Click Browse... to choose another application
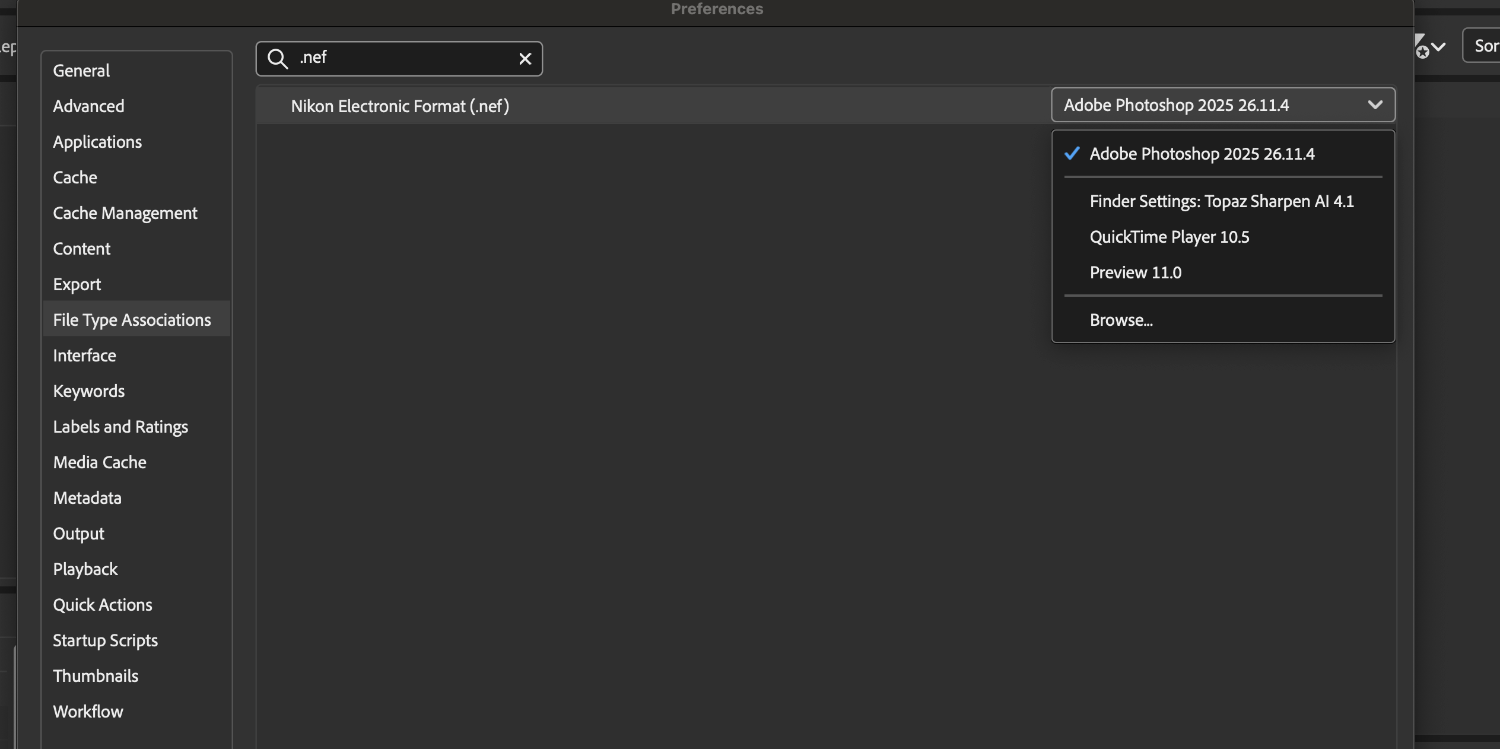Viewport: 1500px width, 749px height. [1121, 320]
